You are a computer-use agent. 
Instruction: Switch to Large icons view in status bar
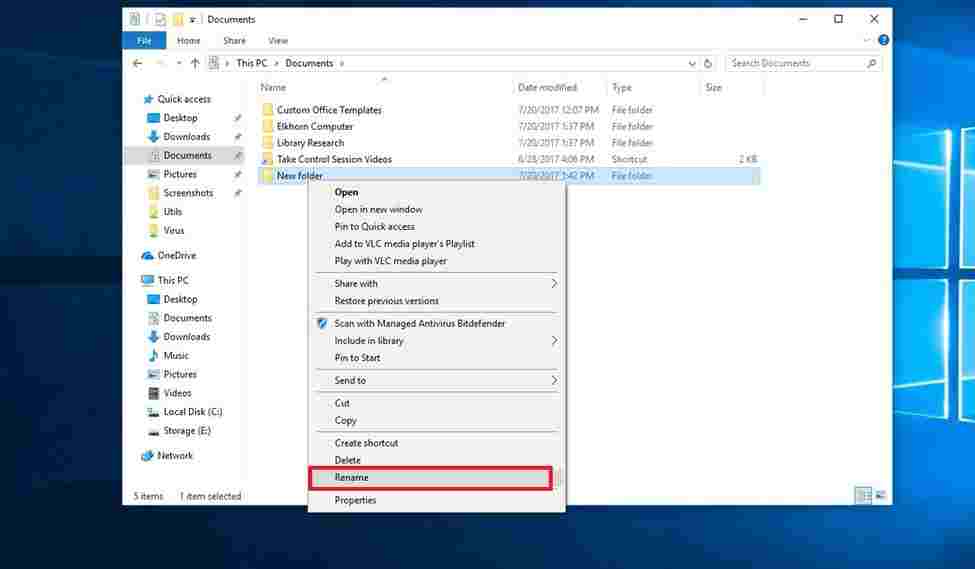(880, 496)
